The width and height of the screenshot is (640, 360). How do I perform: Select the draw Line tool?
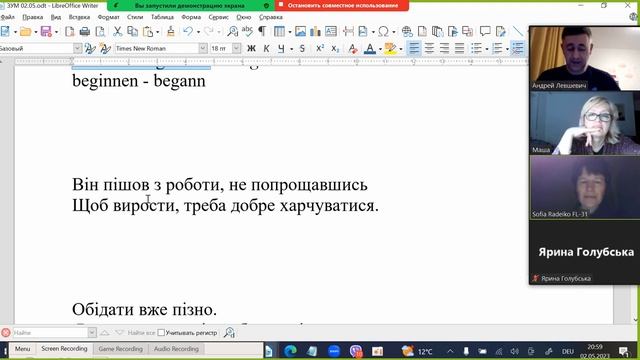click(518, 31)
